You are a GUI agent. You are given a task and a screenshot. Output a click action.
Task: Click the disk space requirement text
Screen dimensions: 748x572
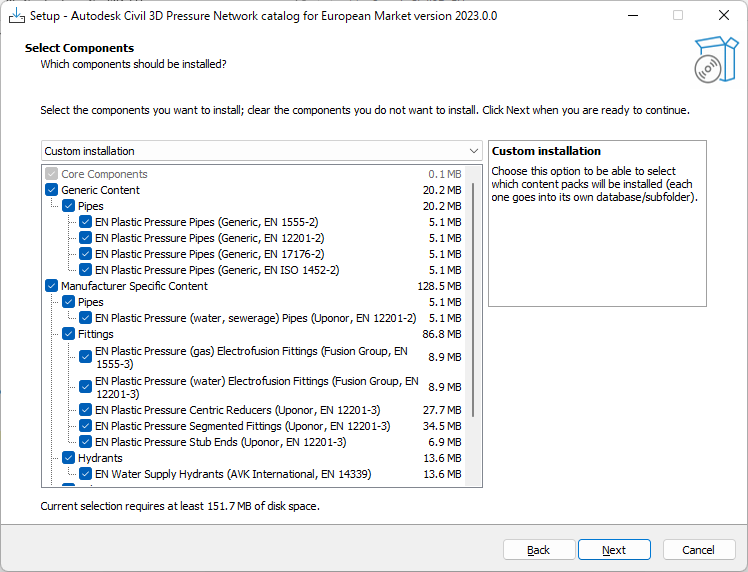click(180, 506)
